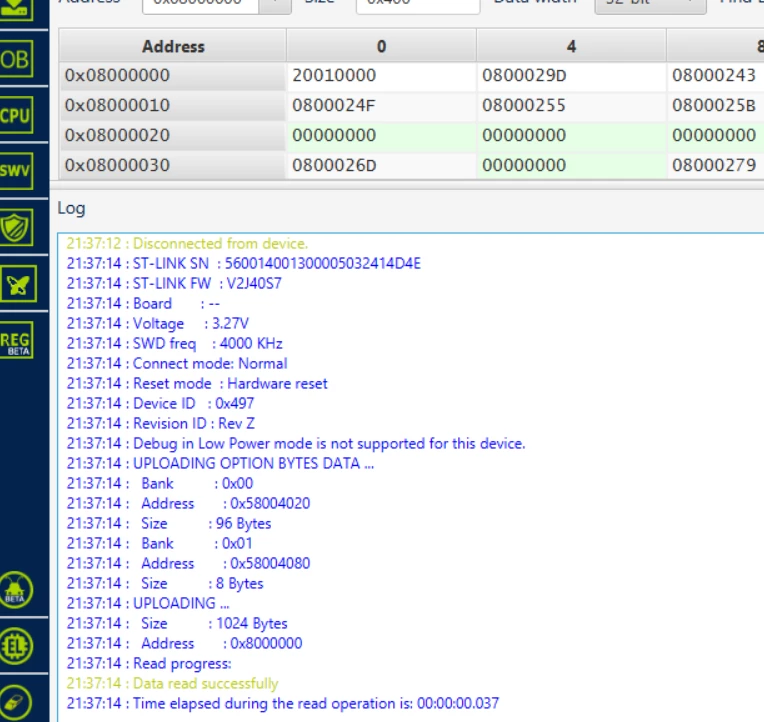Viewport: 764px width, 722px height.
Task: Click 'Address : 0x58004020' log line
Action: click(x=188, y=503)
